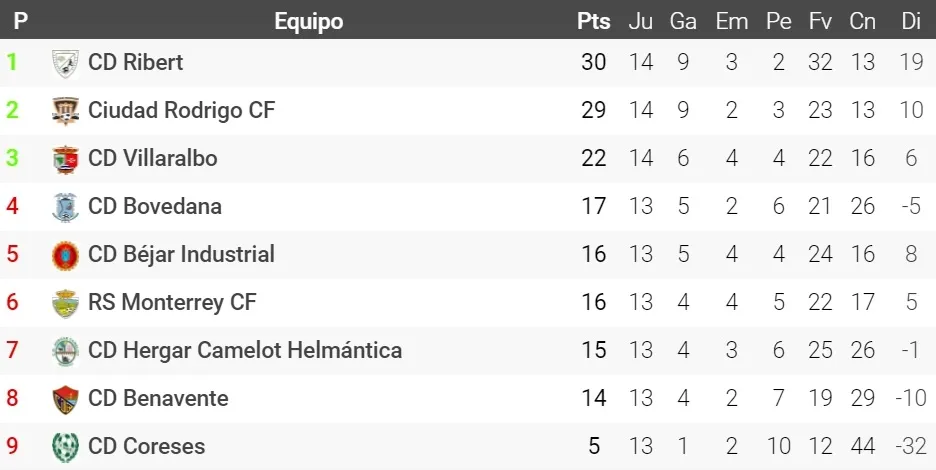Click the CD Coreses team crest
Image resolution: width=936 pixels, height=470 pixels.
[x=65, y=446]
